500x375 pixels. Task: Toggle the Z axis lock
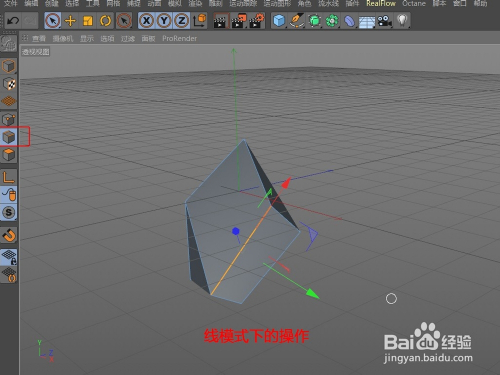(181, 21)
